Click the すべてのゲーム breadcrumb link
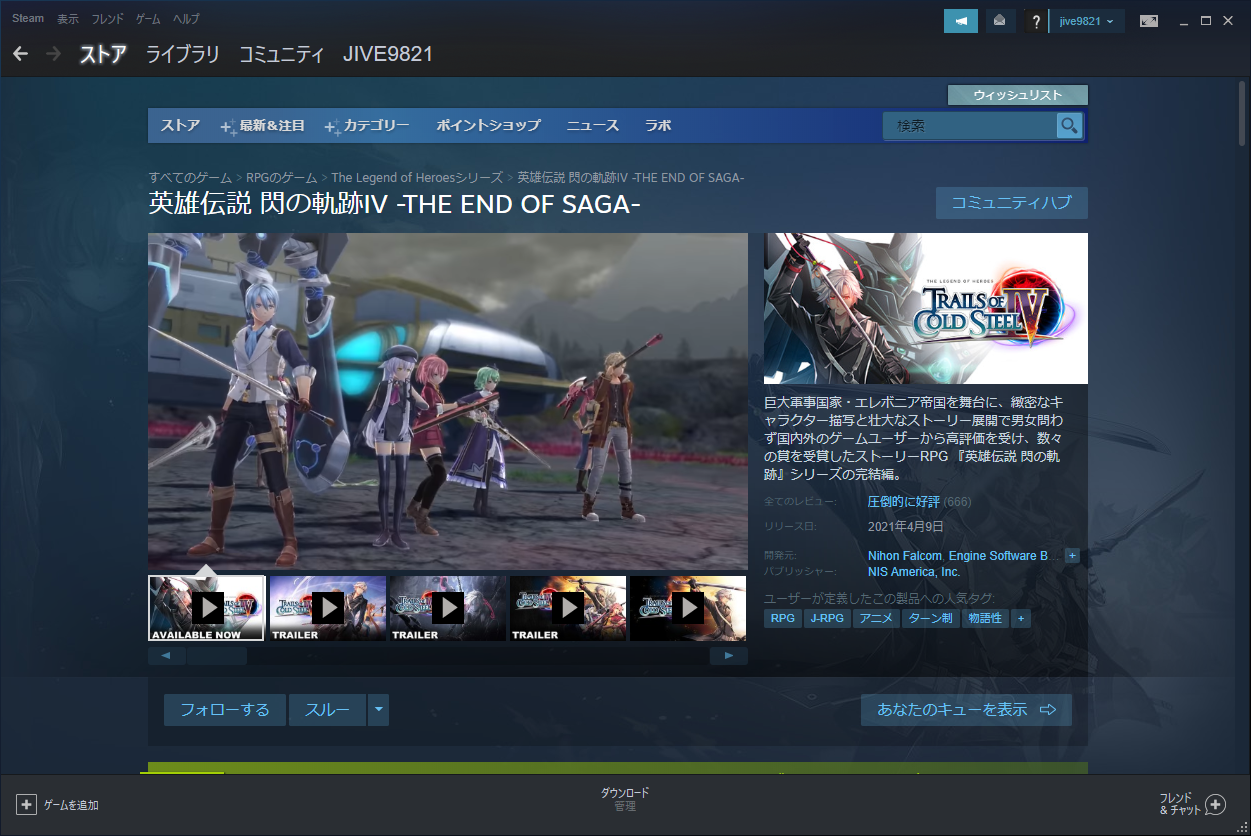The width and height of the screenshot is (1251, 836). [190, 178]
